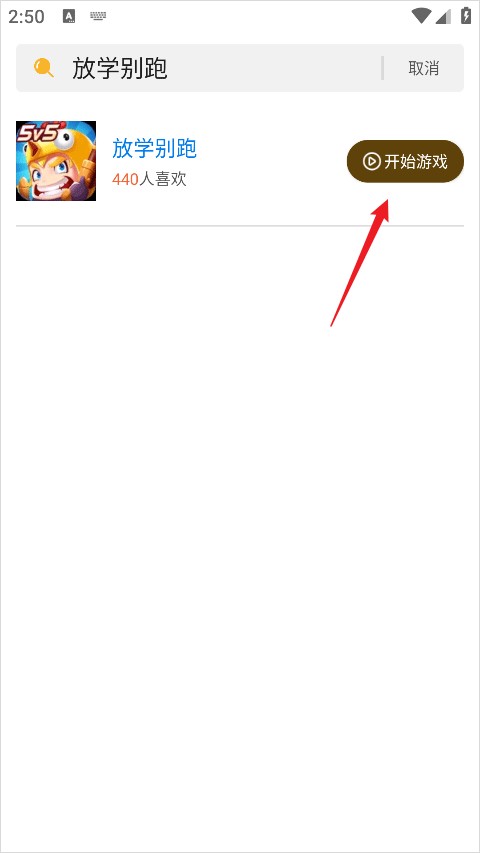Image resolution: width=480 pixels, height=853 pixels.
Task: Tap the 开始游戏 label text in the button
Action: (416, 162)
